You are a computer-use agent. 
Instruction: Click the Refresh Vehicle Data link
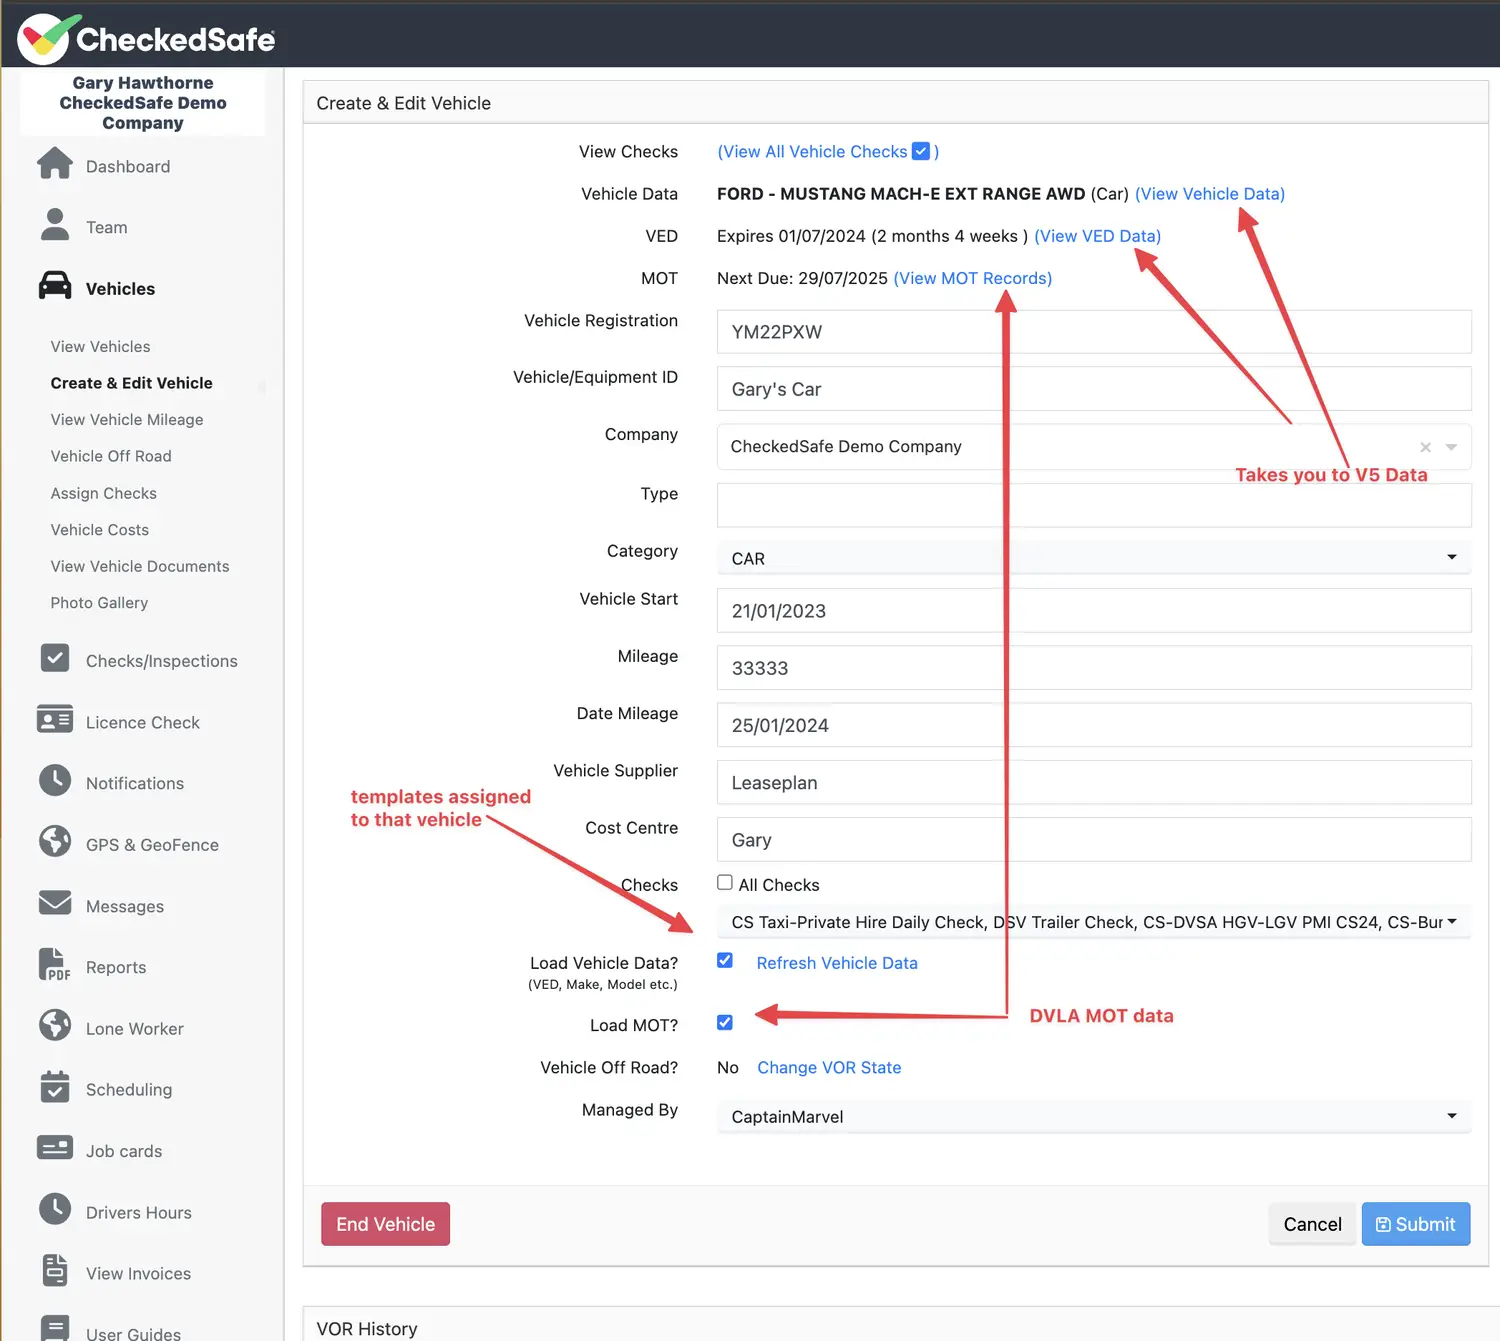[837, 963]
